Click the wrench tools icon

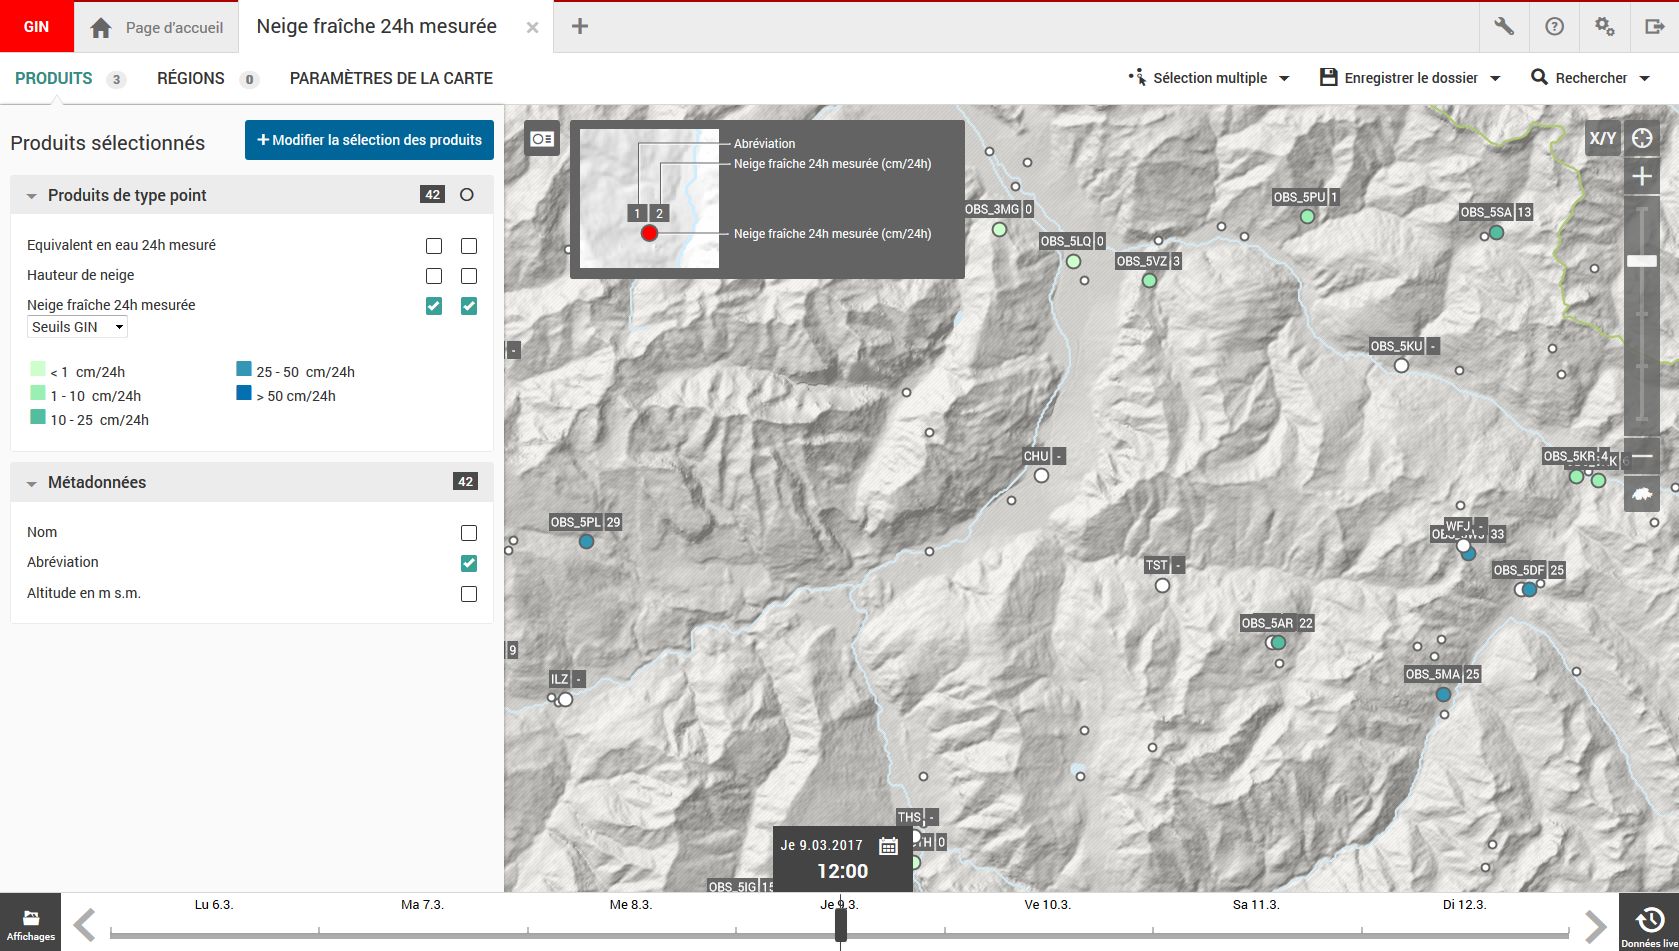point(1504,27)
